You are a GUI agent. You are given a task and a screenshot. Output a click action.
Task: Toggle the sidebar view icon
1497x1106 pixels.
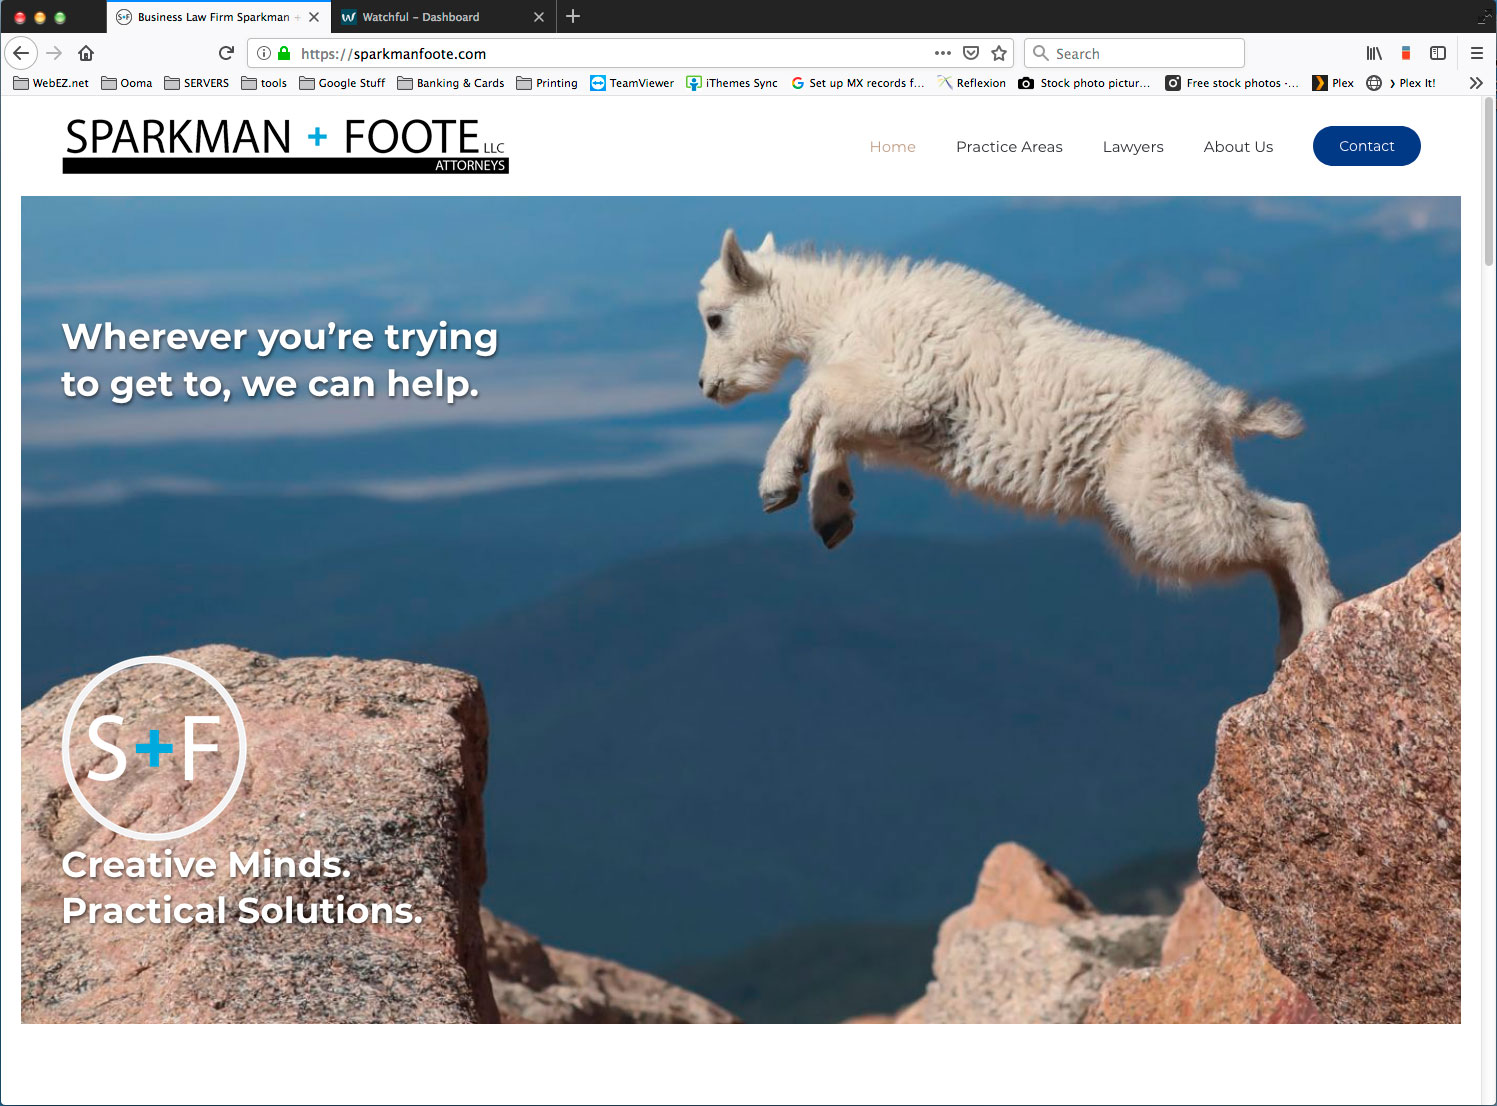1438,53
